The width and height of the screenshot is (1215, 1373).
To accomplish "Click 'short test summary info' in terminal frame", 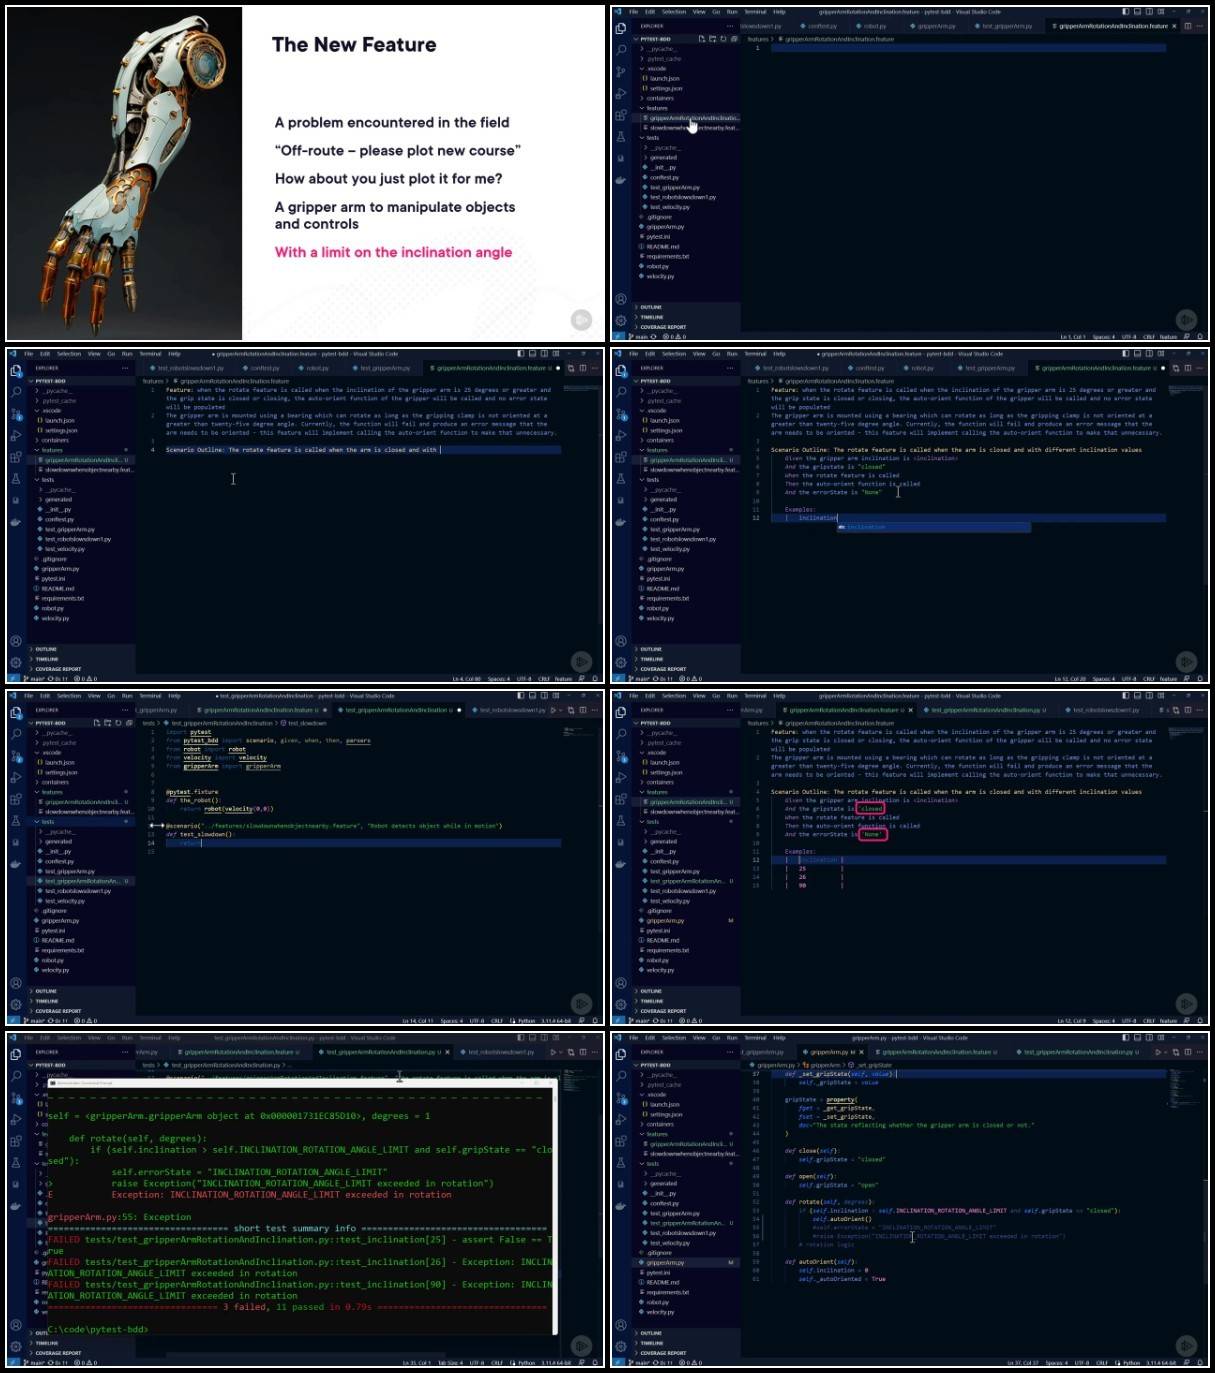I will click(296, 1229).
